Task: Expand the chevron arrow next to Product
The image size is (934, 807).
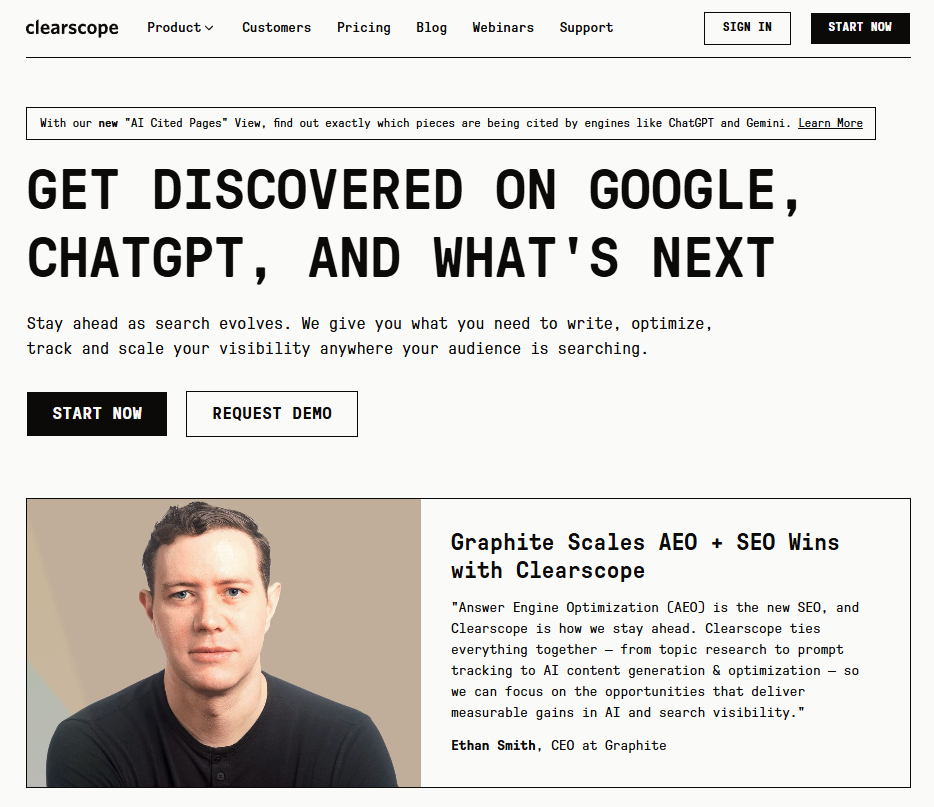Action: [209, 28]
